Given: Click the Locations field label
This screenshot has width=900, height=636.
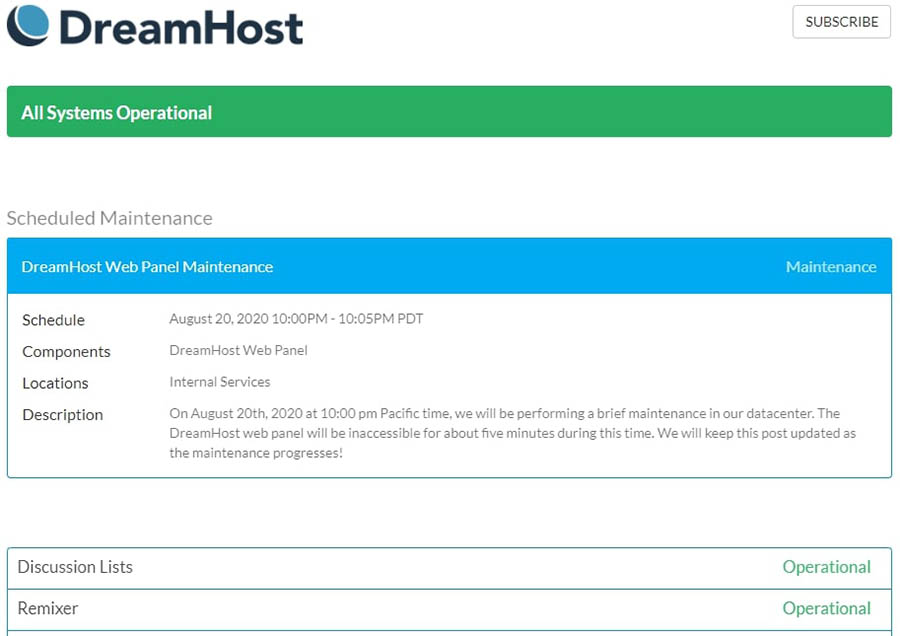Looking at the screenshot, I should [55, 383].
